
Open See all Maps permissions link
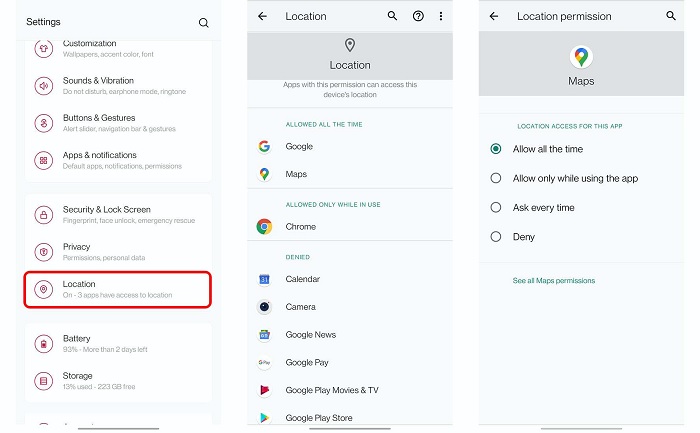point(553,281)
